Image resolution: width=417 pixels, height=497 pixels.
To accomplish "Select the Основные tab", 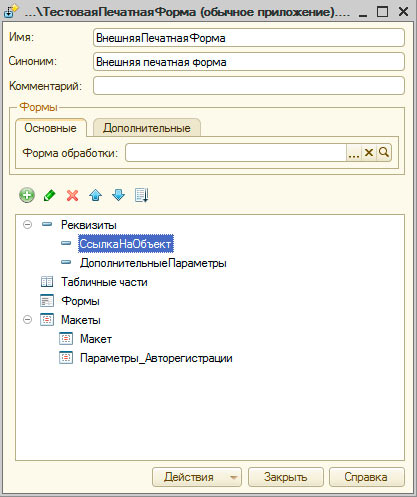I will click(51, 128).
